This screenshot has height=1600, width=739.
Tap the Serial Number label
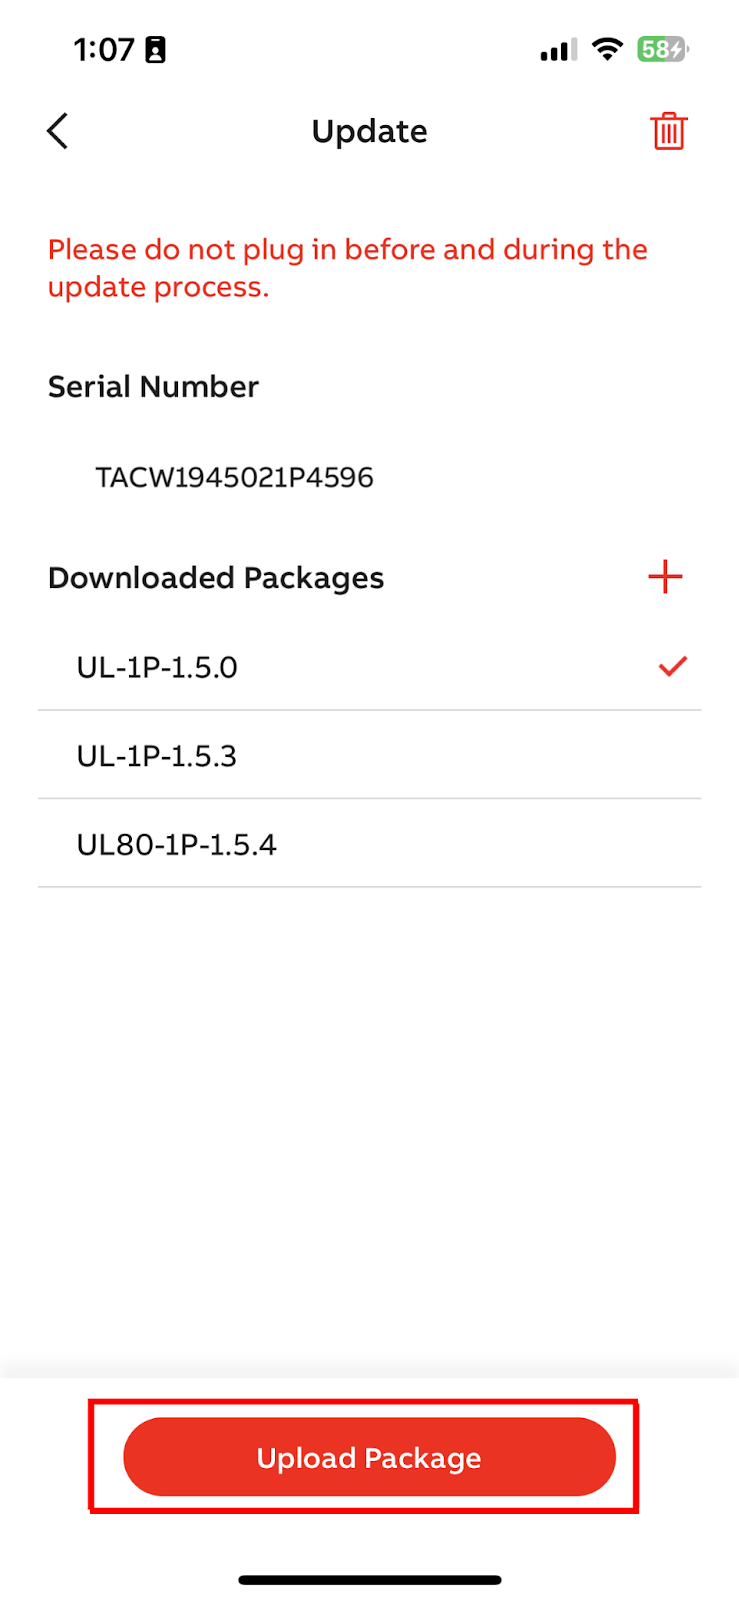[153, 387]
